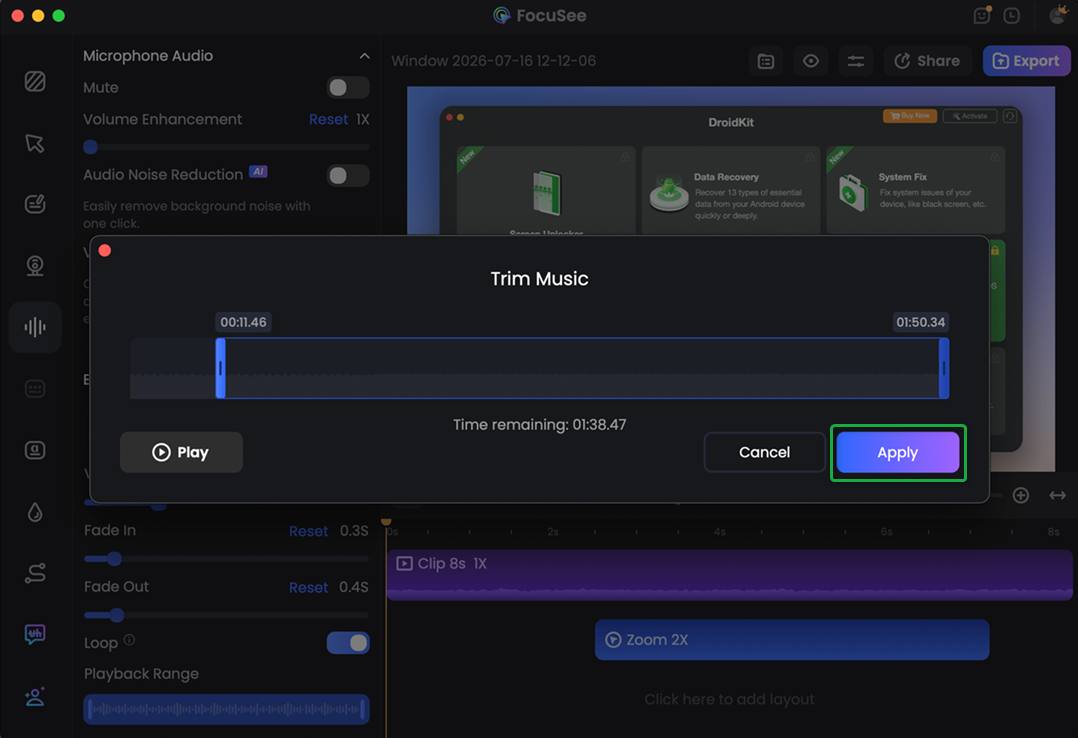The width and height of the screenshot is (1078, 738).
Task: Click the zoom-in plus icon above timeline
Action: tap(1020, 495)
